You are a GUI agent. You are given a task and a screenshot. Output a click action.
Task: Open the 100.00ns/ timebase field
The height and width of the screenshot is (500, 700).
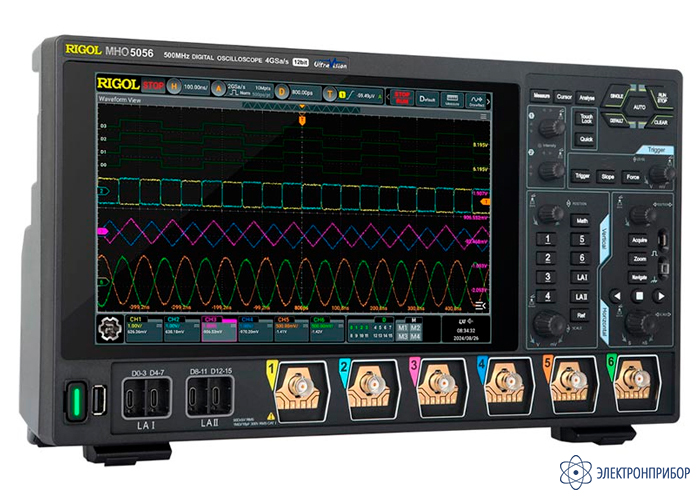click(x=196, y=87)
